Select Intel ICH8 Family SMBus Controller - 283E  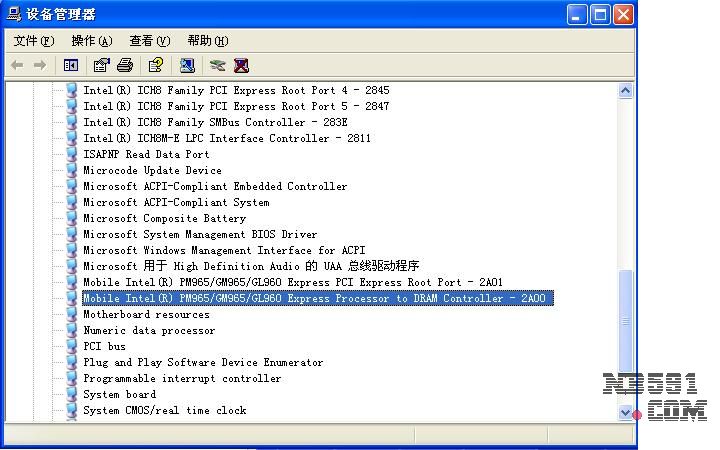pyautogui.click(x=215, y=122)
